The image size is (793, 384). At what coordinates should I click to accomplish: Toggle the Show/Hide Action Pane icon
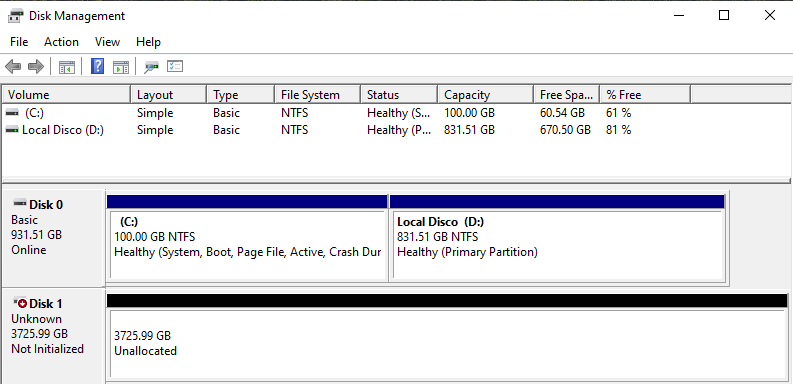coord(121,66)
